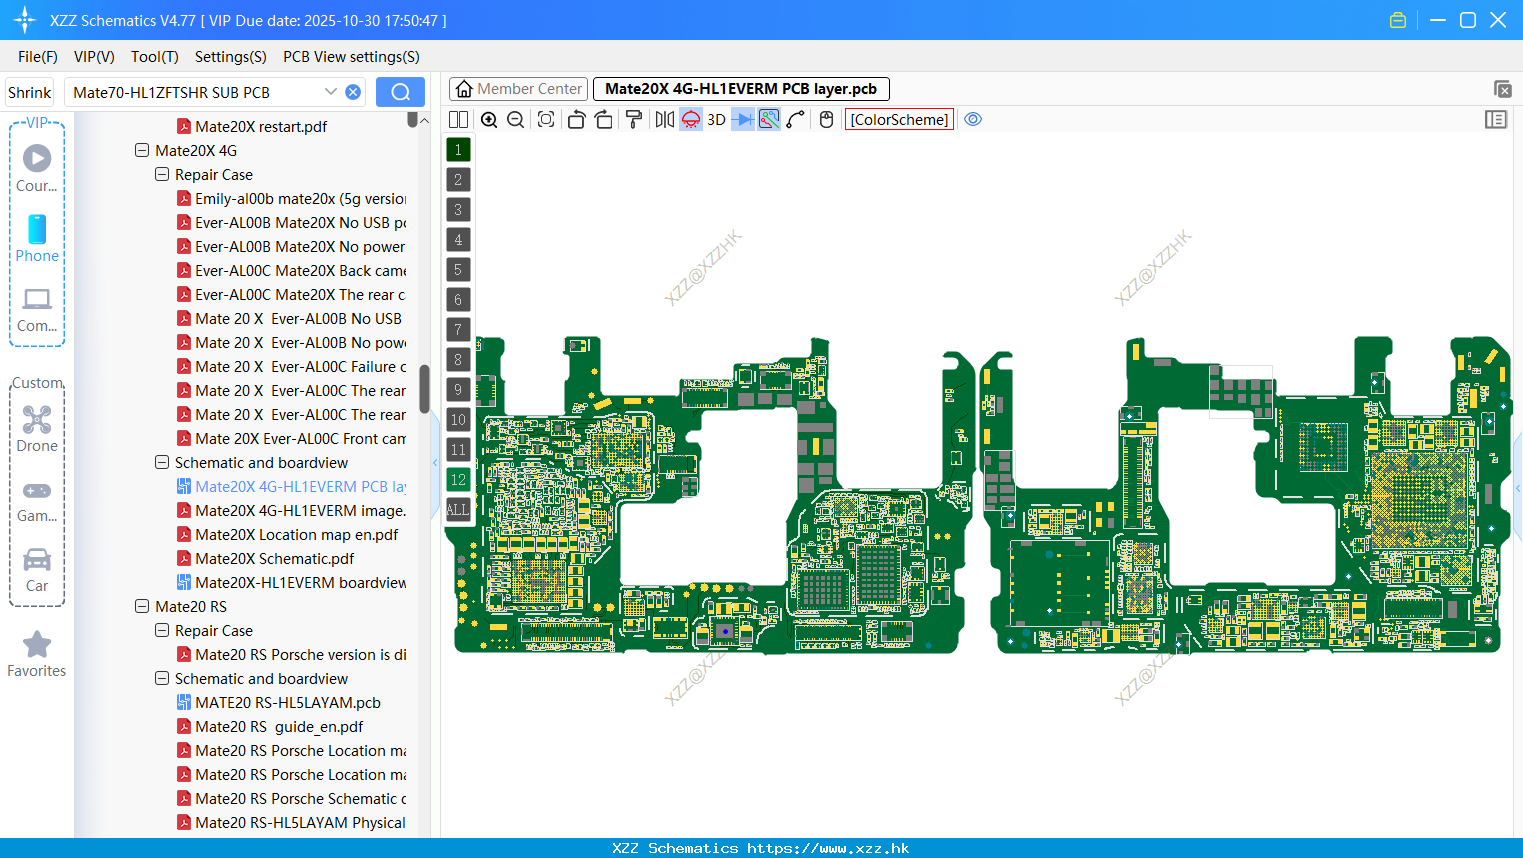1523x858 pixels.
Task: Mirror the board with flip icon
Action: [664, 120]
